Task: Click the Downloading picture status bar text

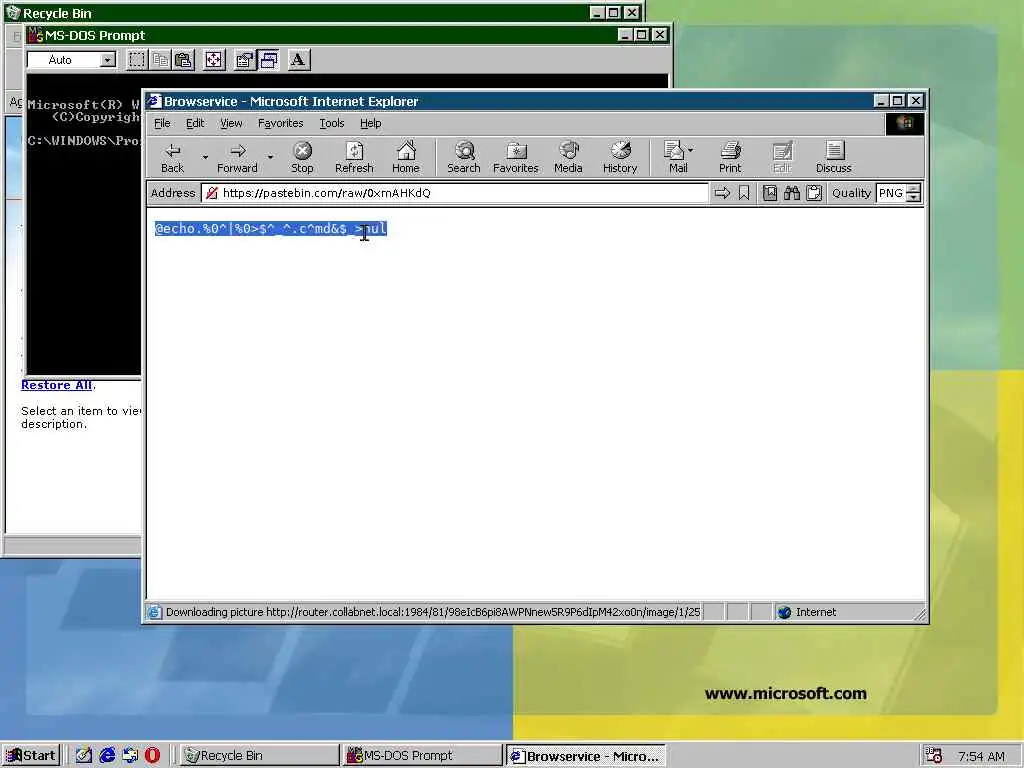Action: click(x=433, y=612)
